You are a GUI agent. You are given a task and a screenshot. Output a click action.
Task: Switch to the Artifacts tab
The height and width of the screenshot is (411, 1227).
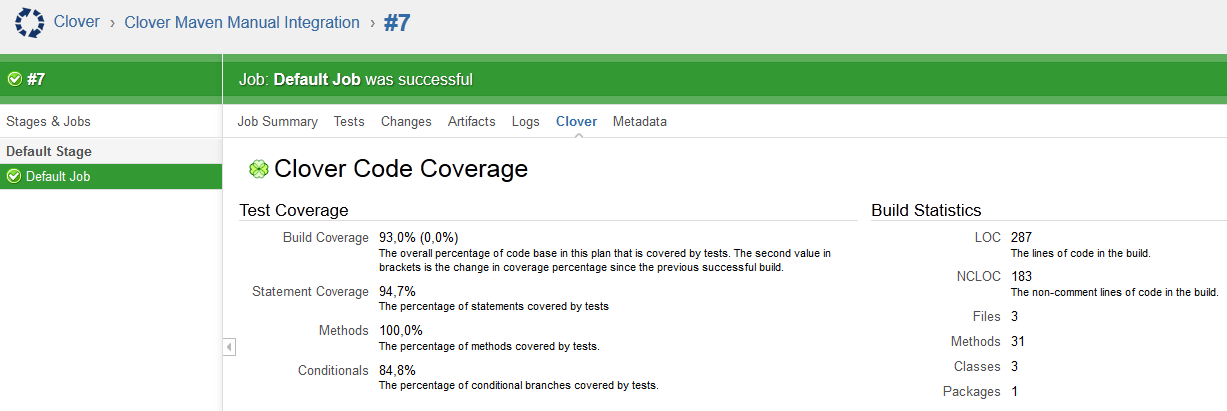[472, 121]
